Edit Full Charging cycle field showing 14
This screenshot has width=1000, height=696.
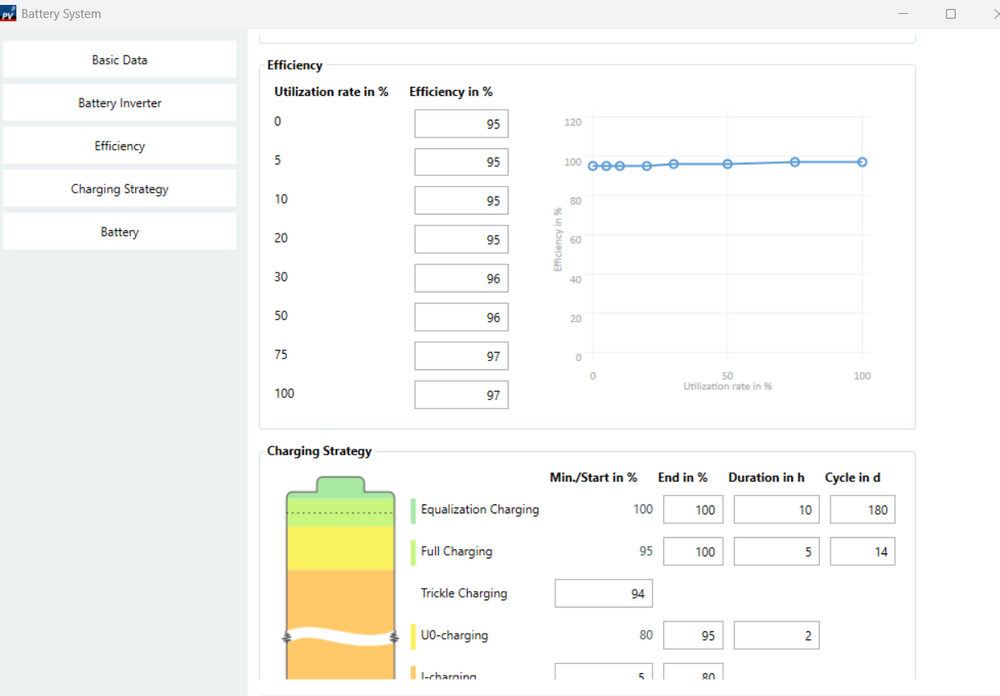tap(862, 552)
